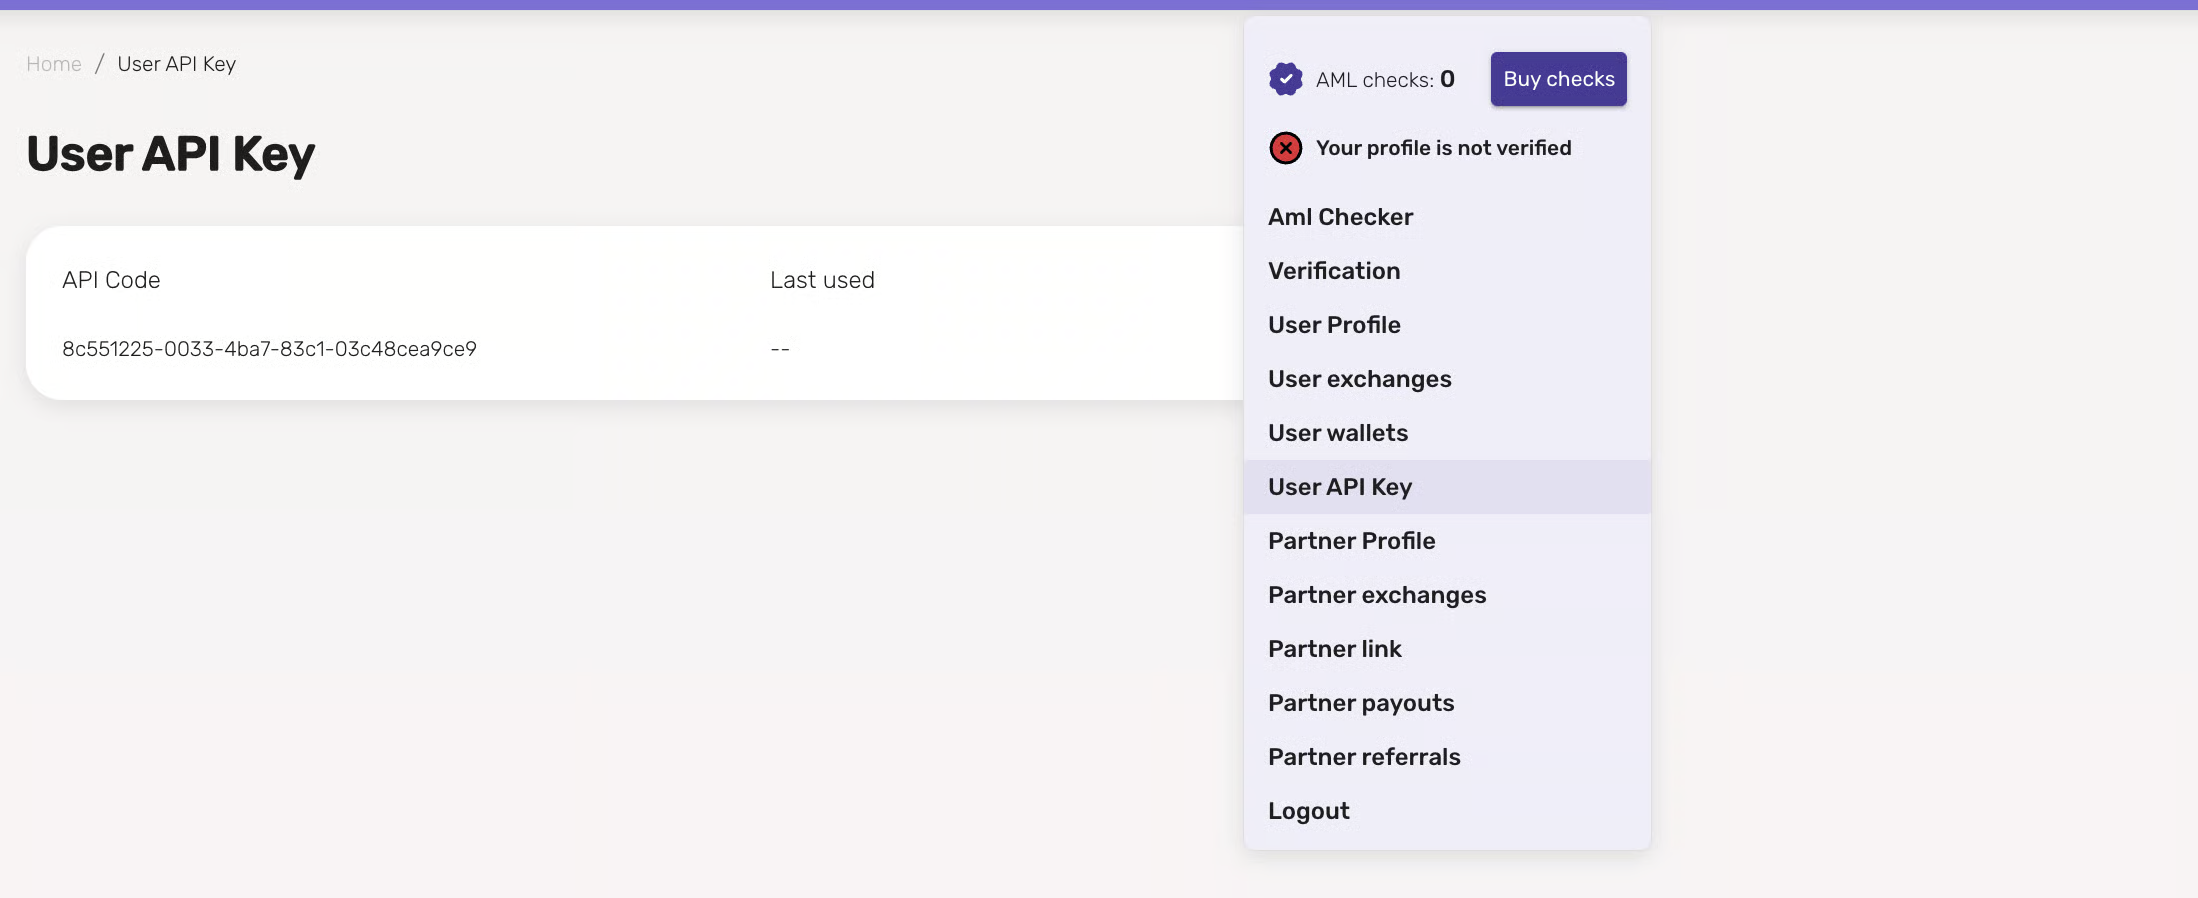Open the Partner link page
2198x898 pixels.
1334,649
